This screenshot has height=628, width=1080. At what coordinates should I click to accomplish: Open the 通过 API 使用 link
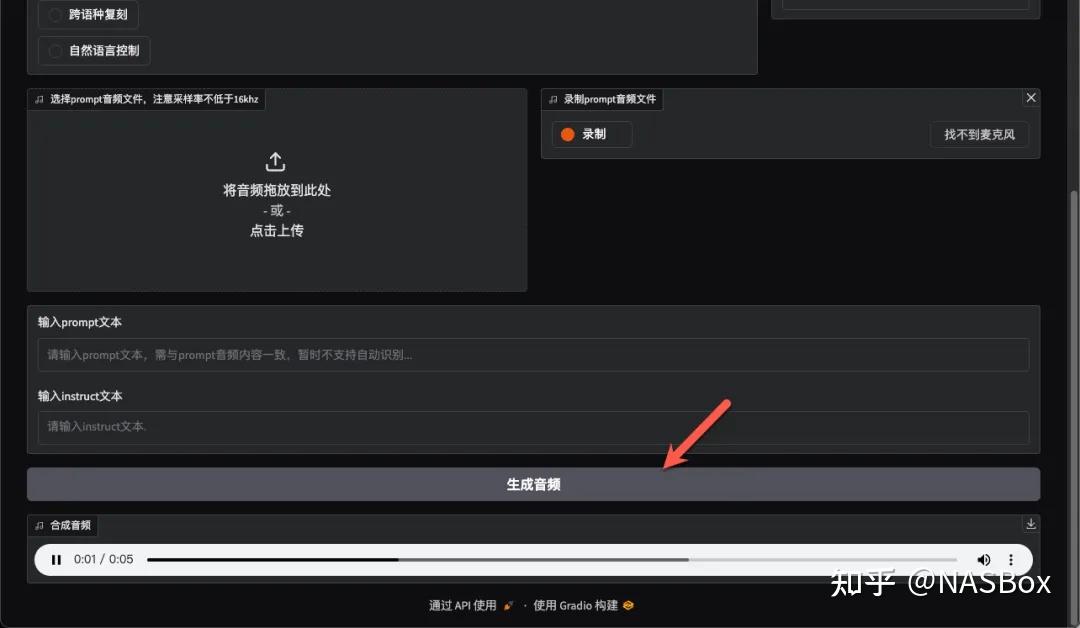(x=463, y=605)
